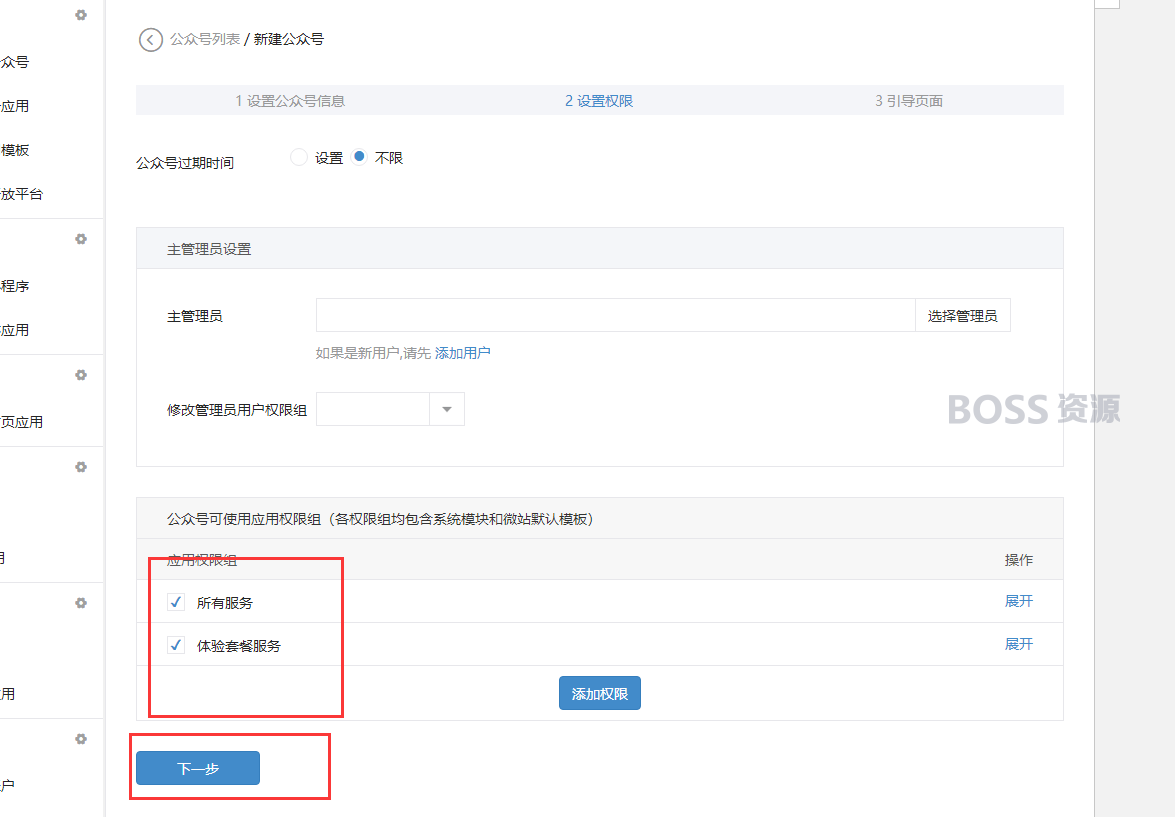The width and height of the screenshot is (1175, 817).
Task: Select the 众号 sidebar item
Action: tap(15, 62)
